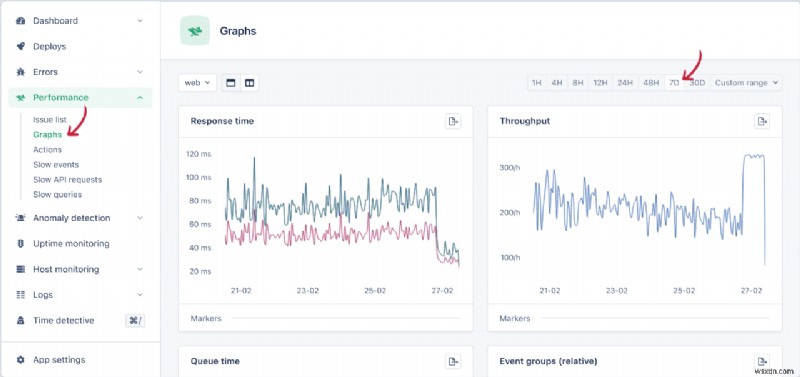Open Issue list under Performance
Screen dimensions: 800x377
click(x=50, y=120)
